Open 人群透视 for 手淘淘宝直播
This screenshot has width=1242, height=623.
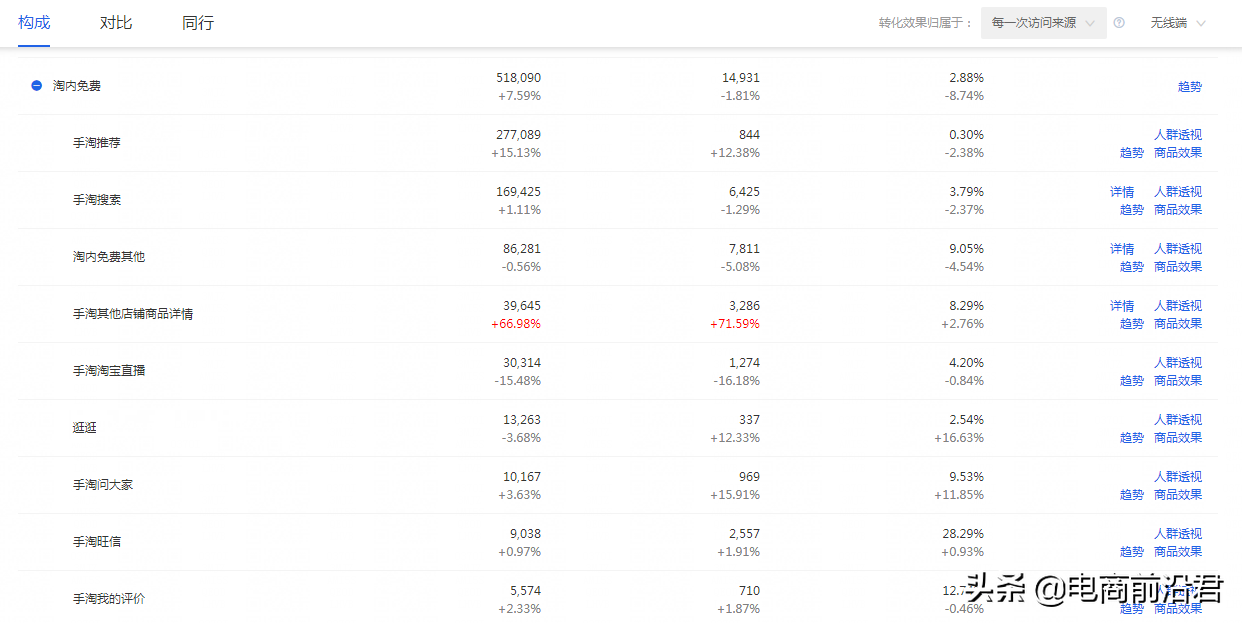(1178, 362)
